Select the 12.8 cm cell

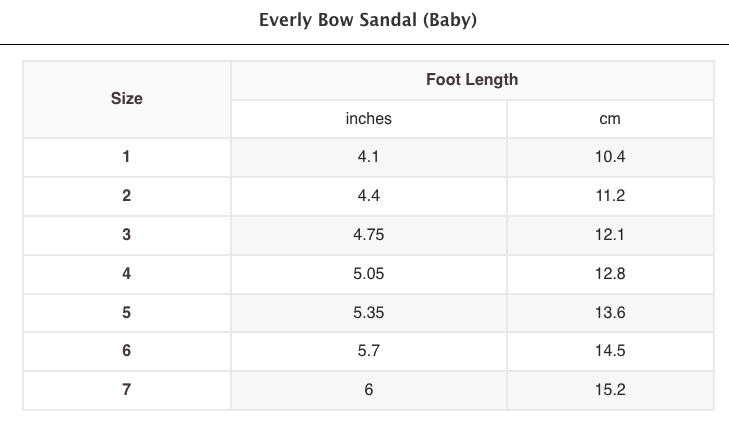(x=610, y=274)
